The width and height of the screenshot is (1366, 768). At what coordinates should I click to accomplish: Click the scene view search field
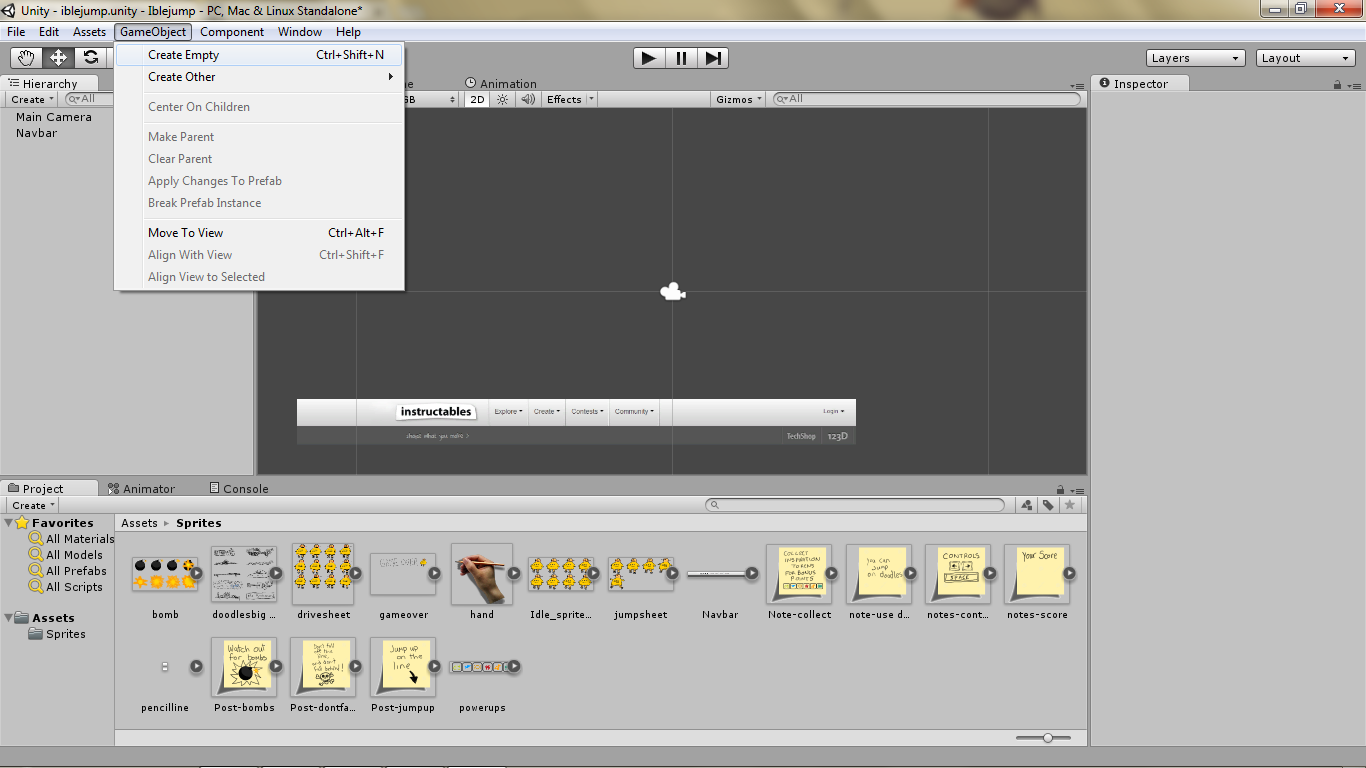tap(925, 99)
